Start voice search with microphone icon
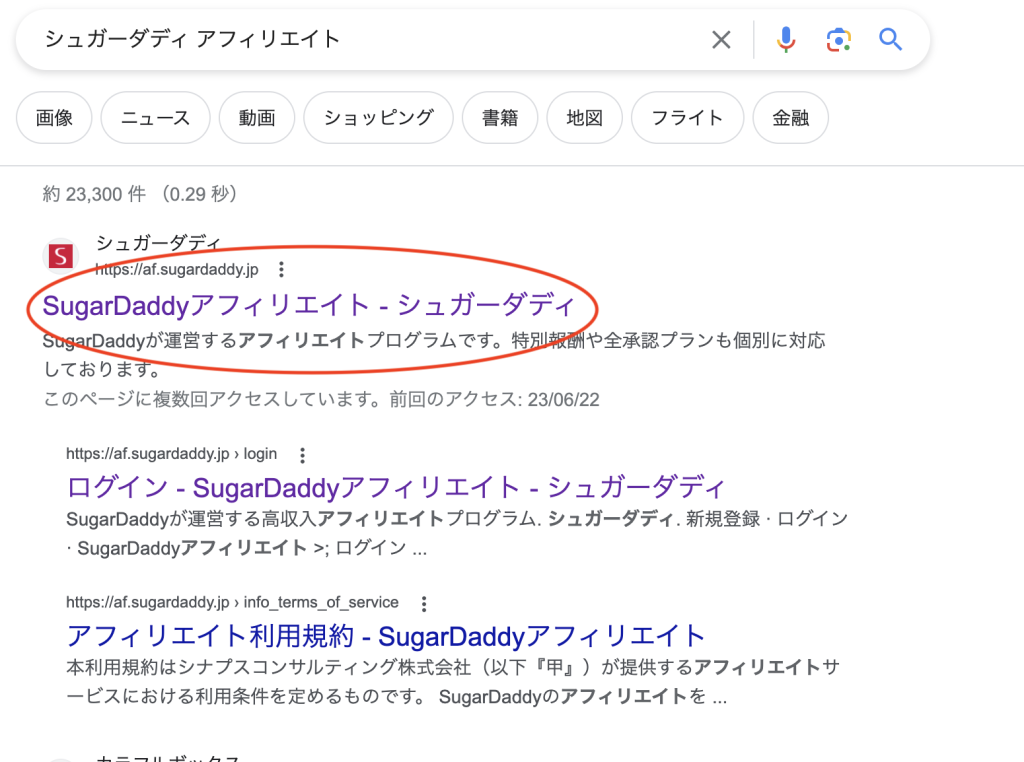 coord(786,40)
